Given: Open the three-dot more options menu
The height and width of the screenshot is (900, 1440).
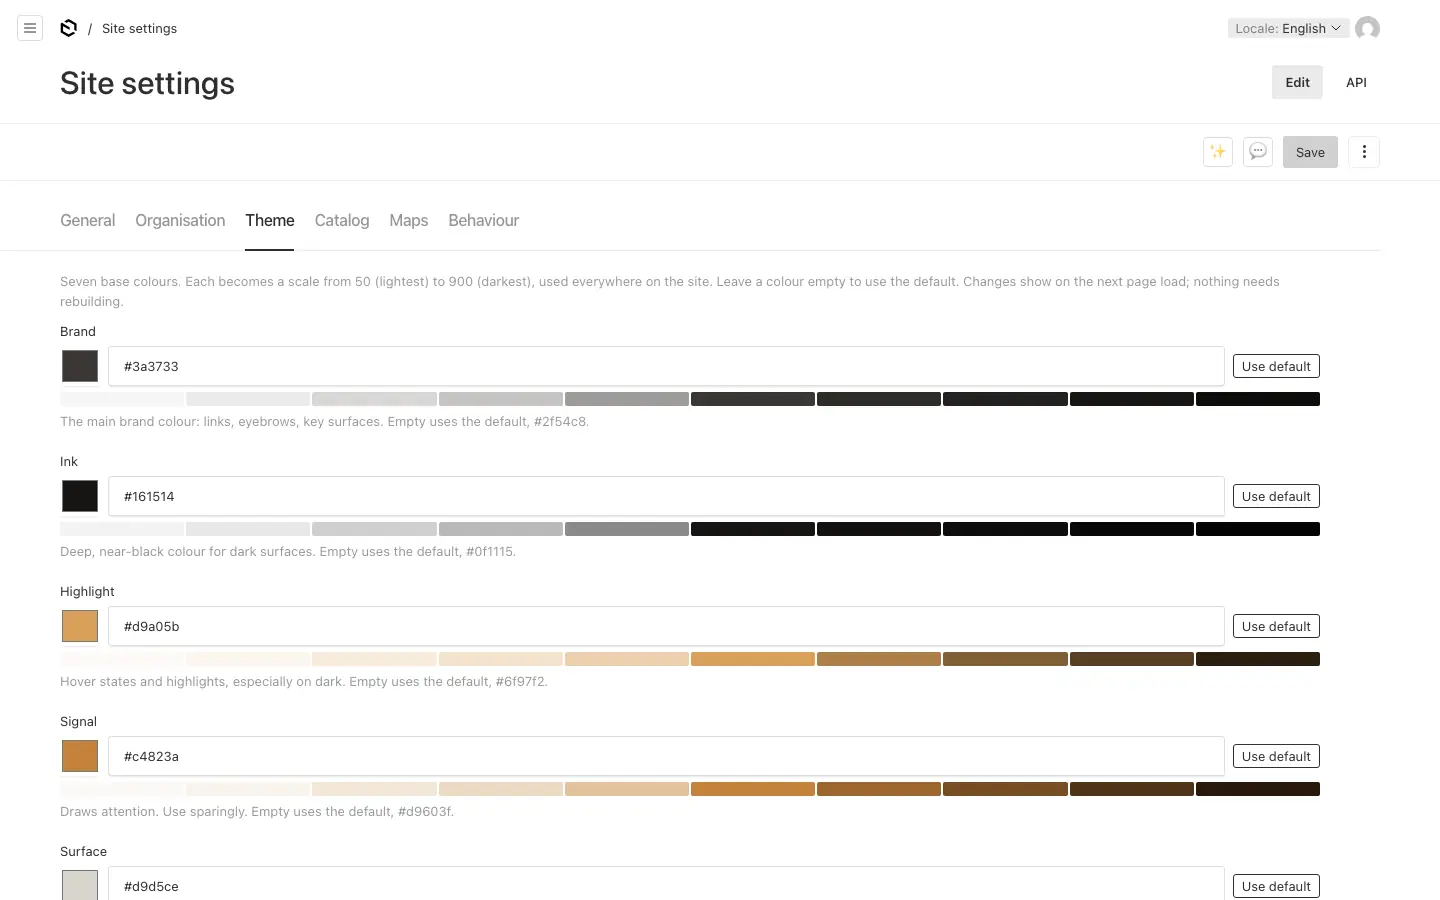Looking at the screenshot, I should [x=1364, y=152].
